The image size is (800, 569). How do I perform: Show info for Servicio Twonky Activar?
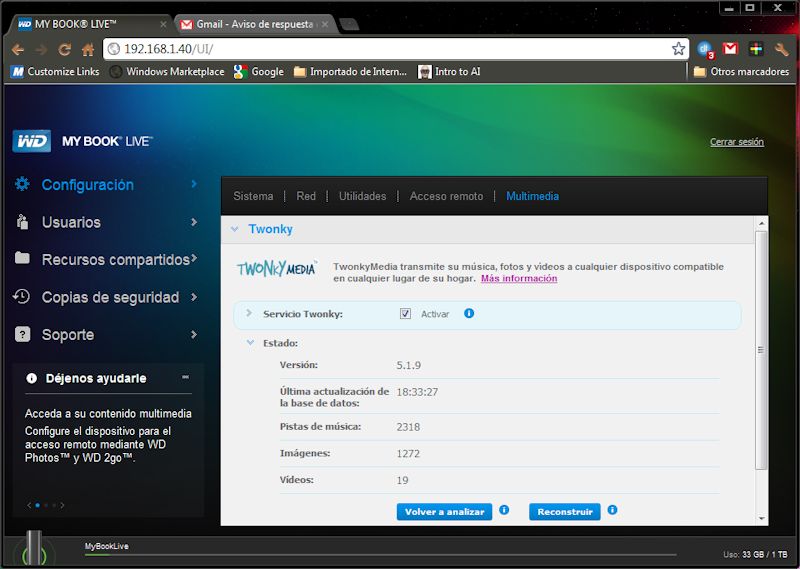[469, 313]
